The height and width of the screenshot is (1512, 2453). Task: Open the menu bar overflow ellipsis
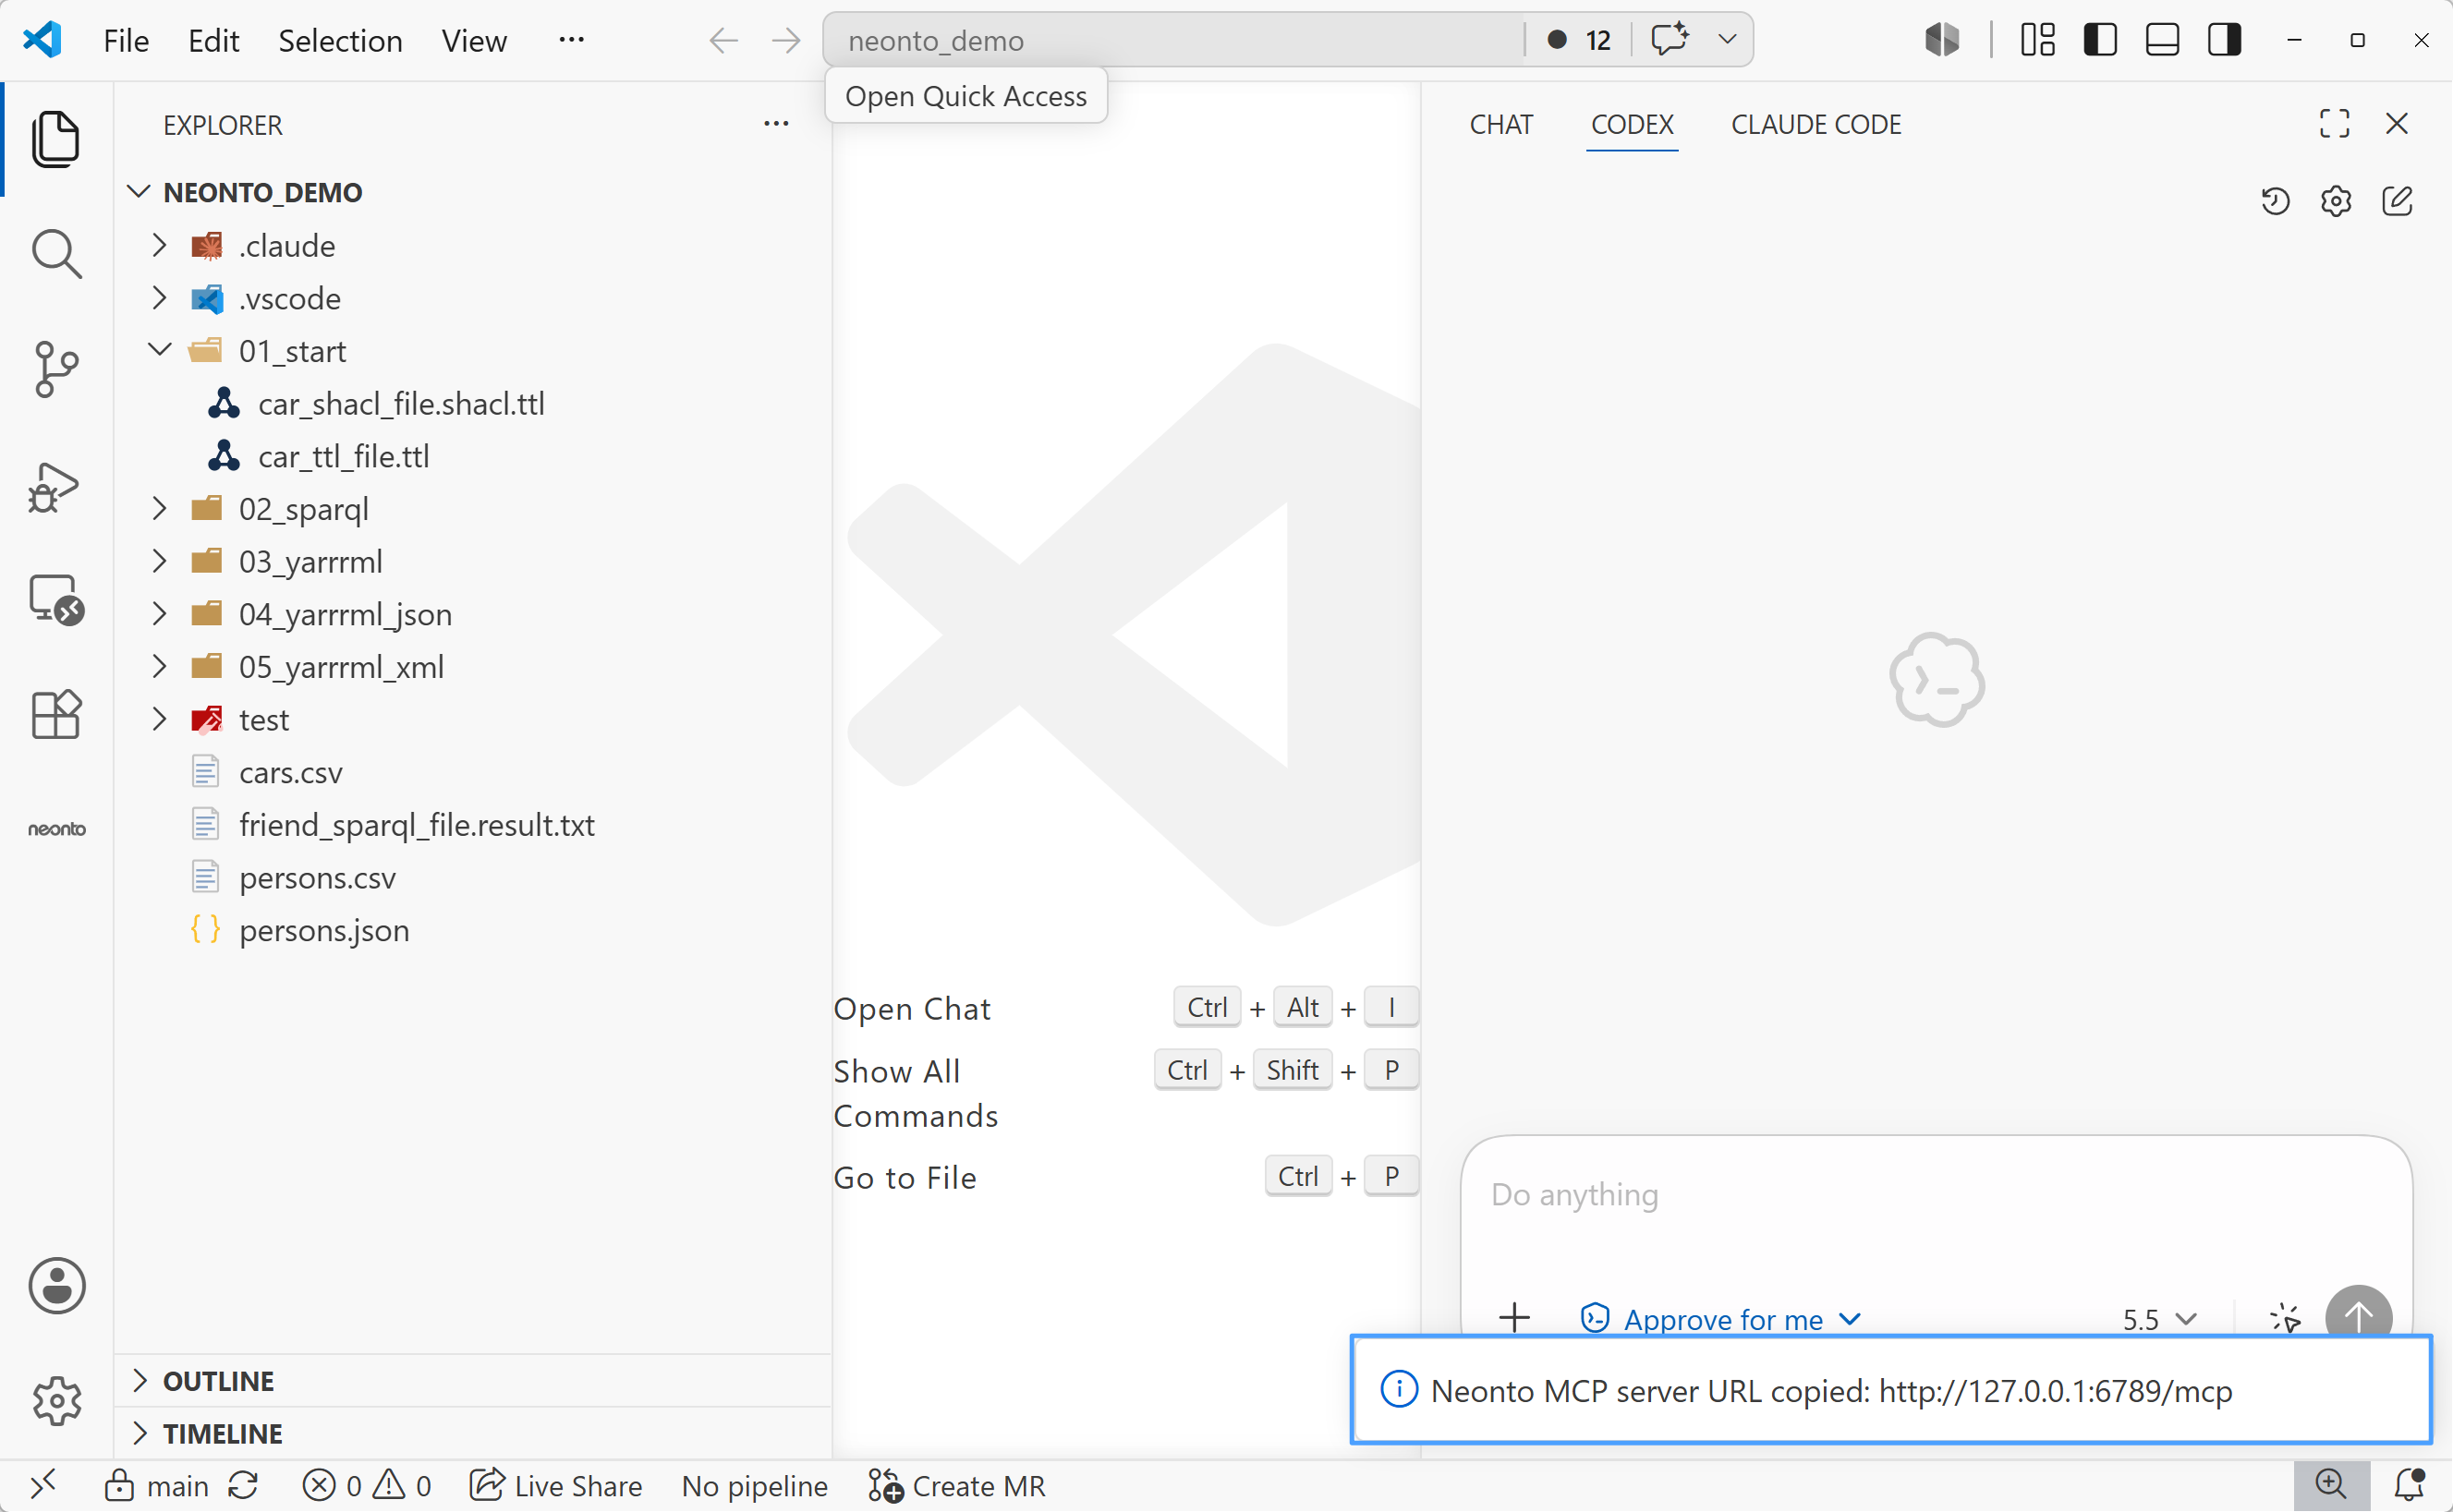tap(571, 40)
